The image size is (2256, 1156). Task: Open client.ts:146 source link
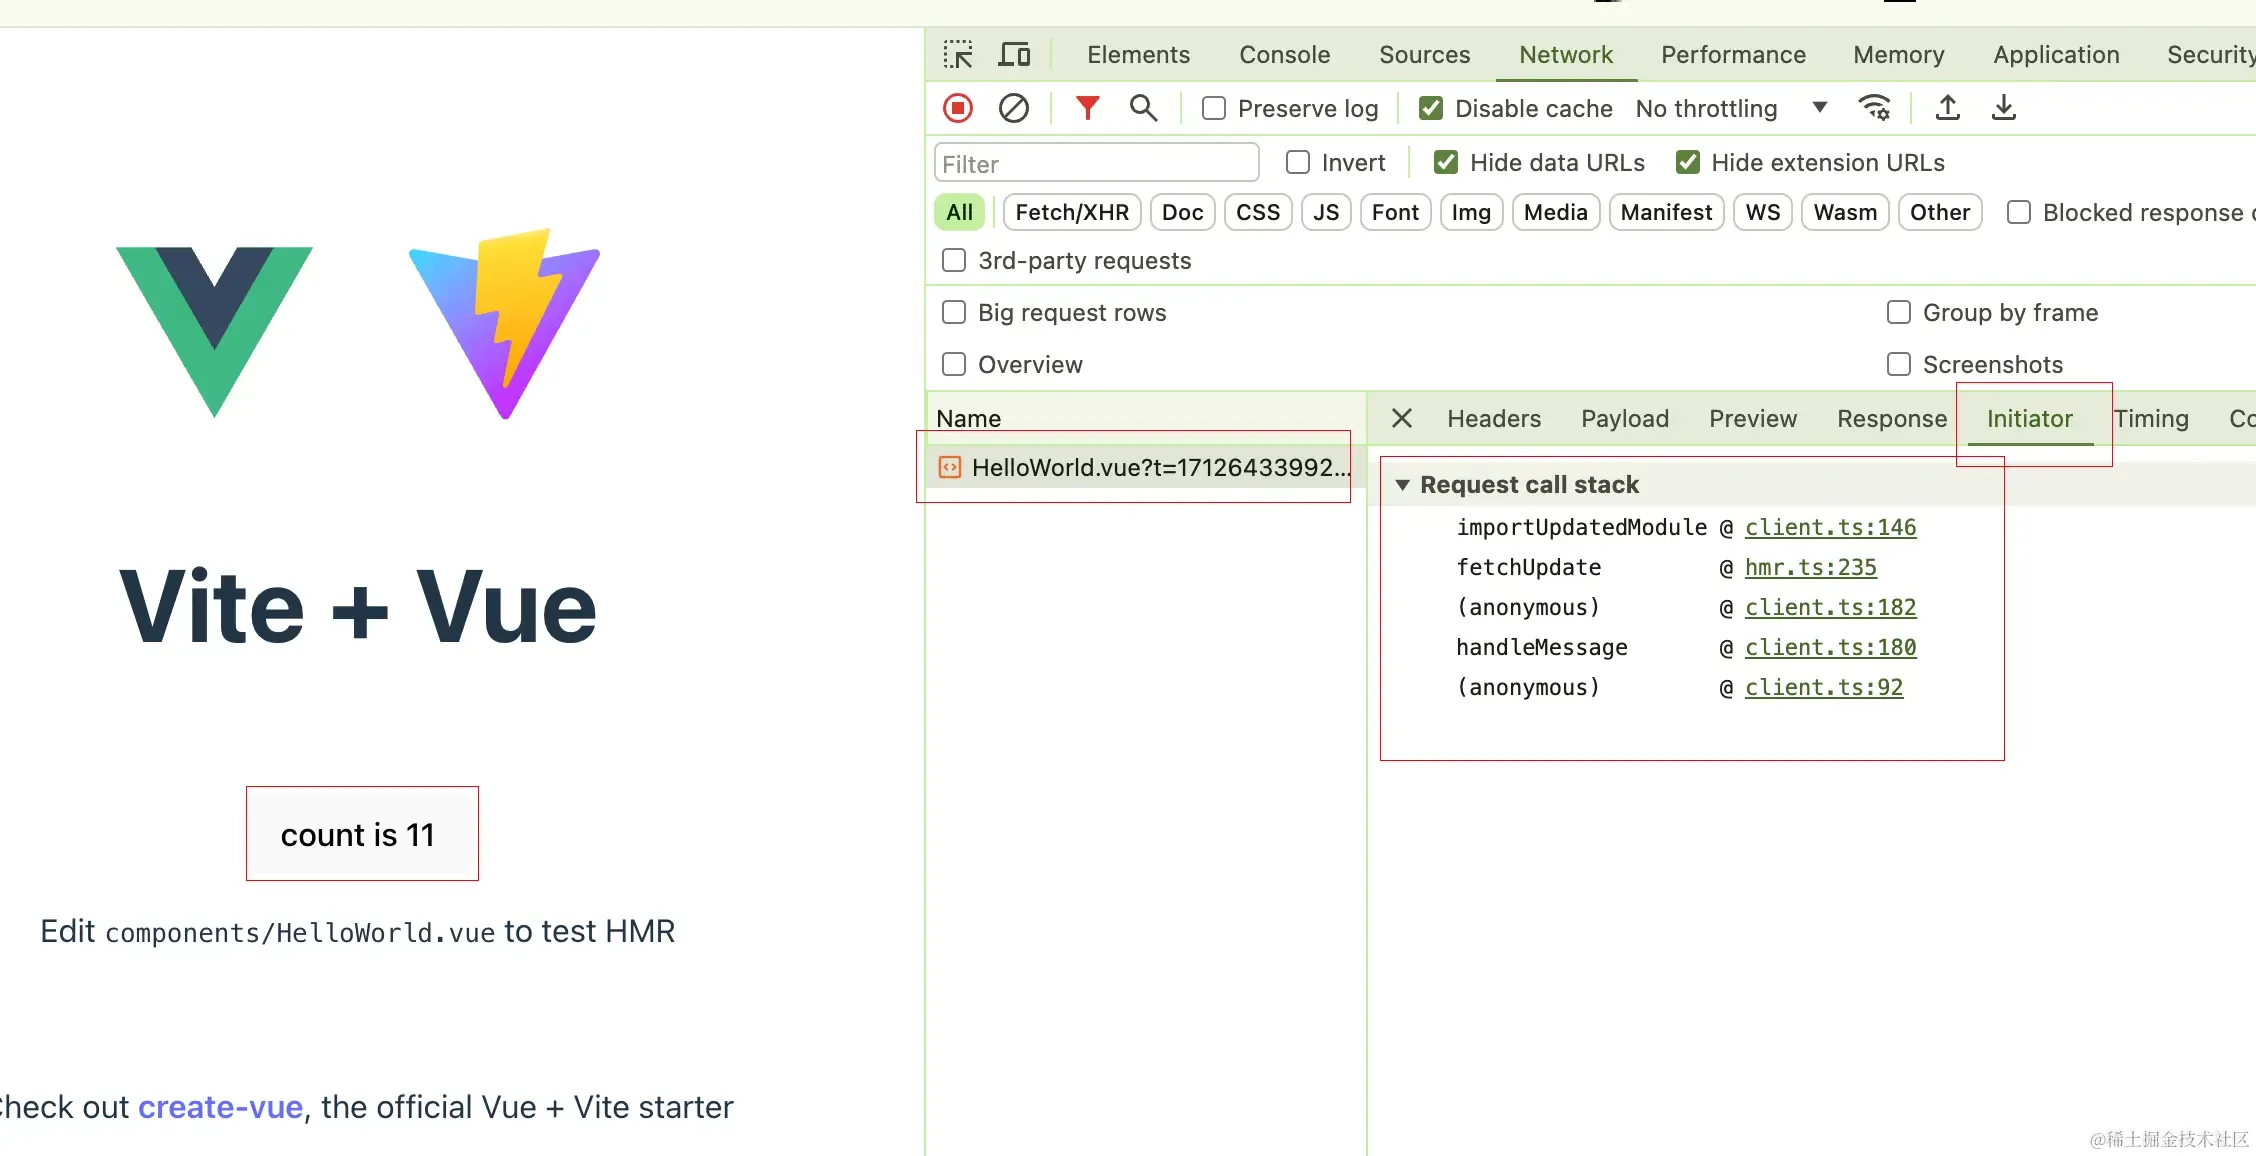coord(1830,527)
